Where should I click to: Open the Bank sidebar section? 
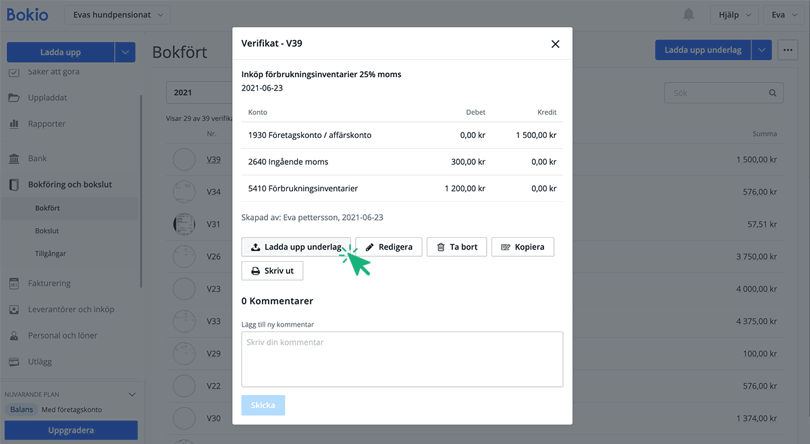(x=37, y=159)
